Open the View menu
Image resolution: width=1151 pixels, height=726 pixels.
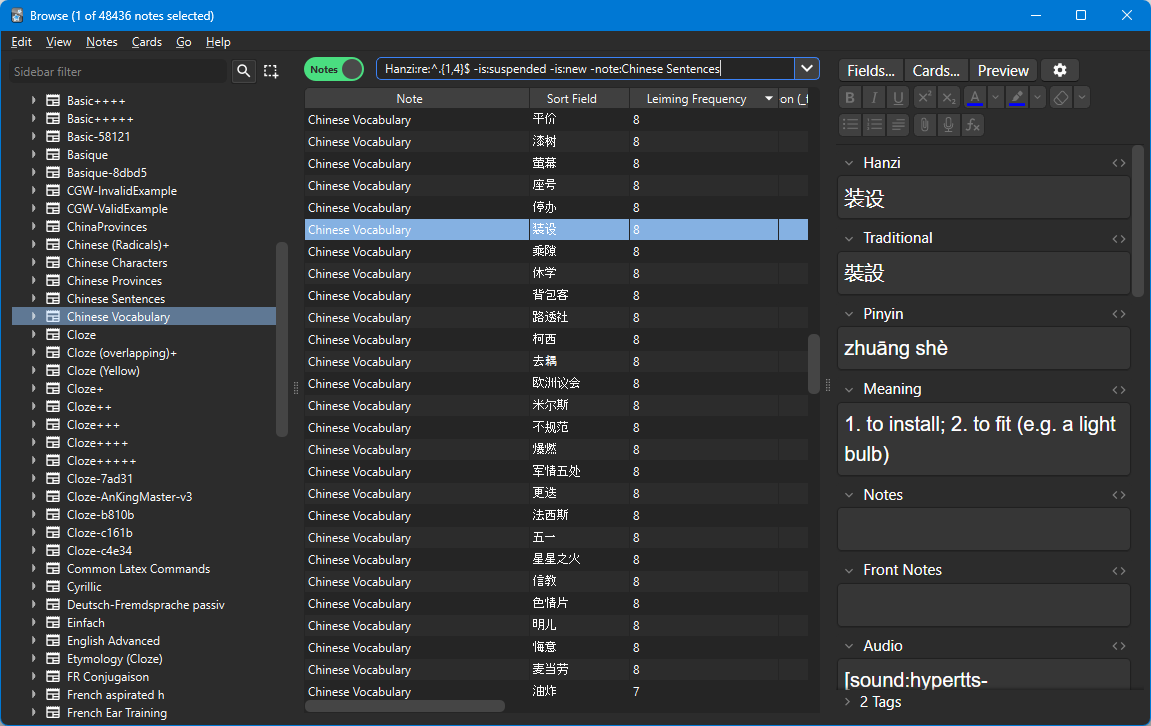tap(59, 42)
